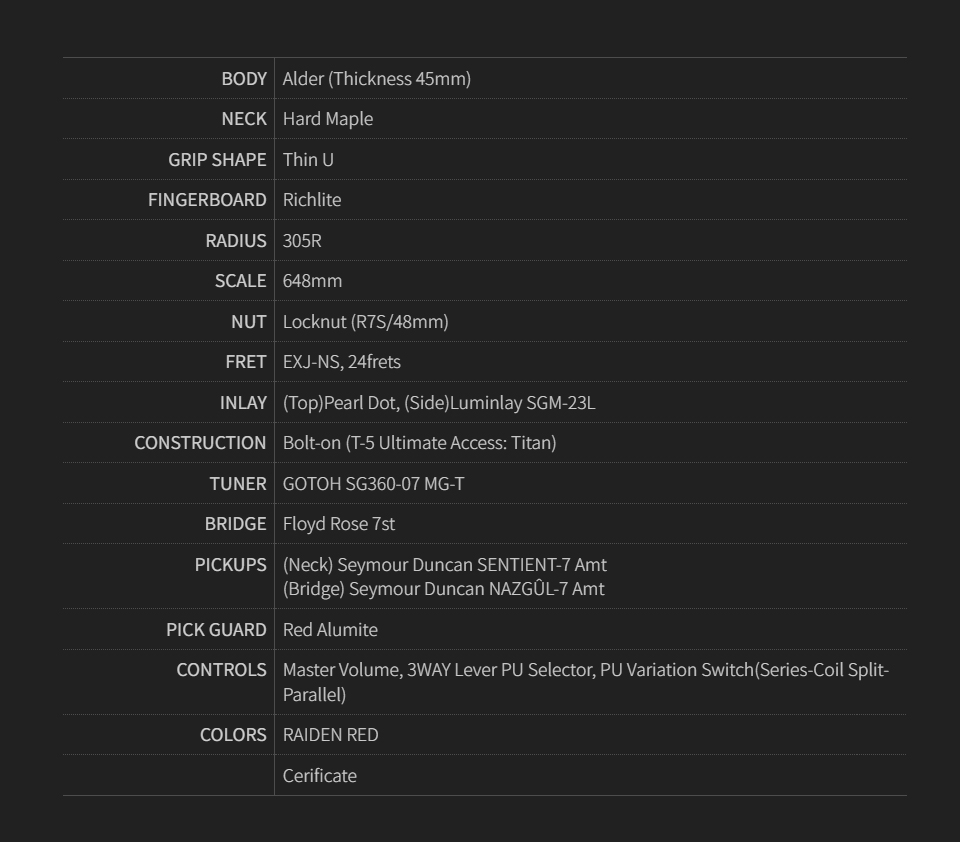Click the GOTOH SG360-07 MG-T tuner text
This screenshot has height=842, width=960.
373,484
